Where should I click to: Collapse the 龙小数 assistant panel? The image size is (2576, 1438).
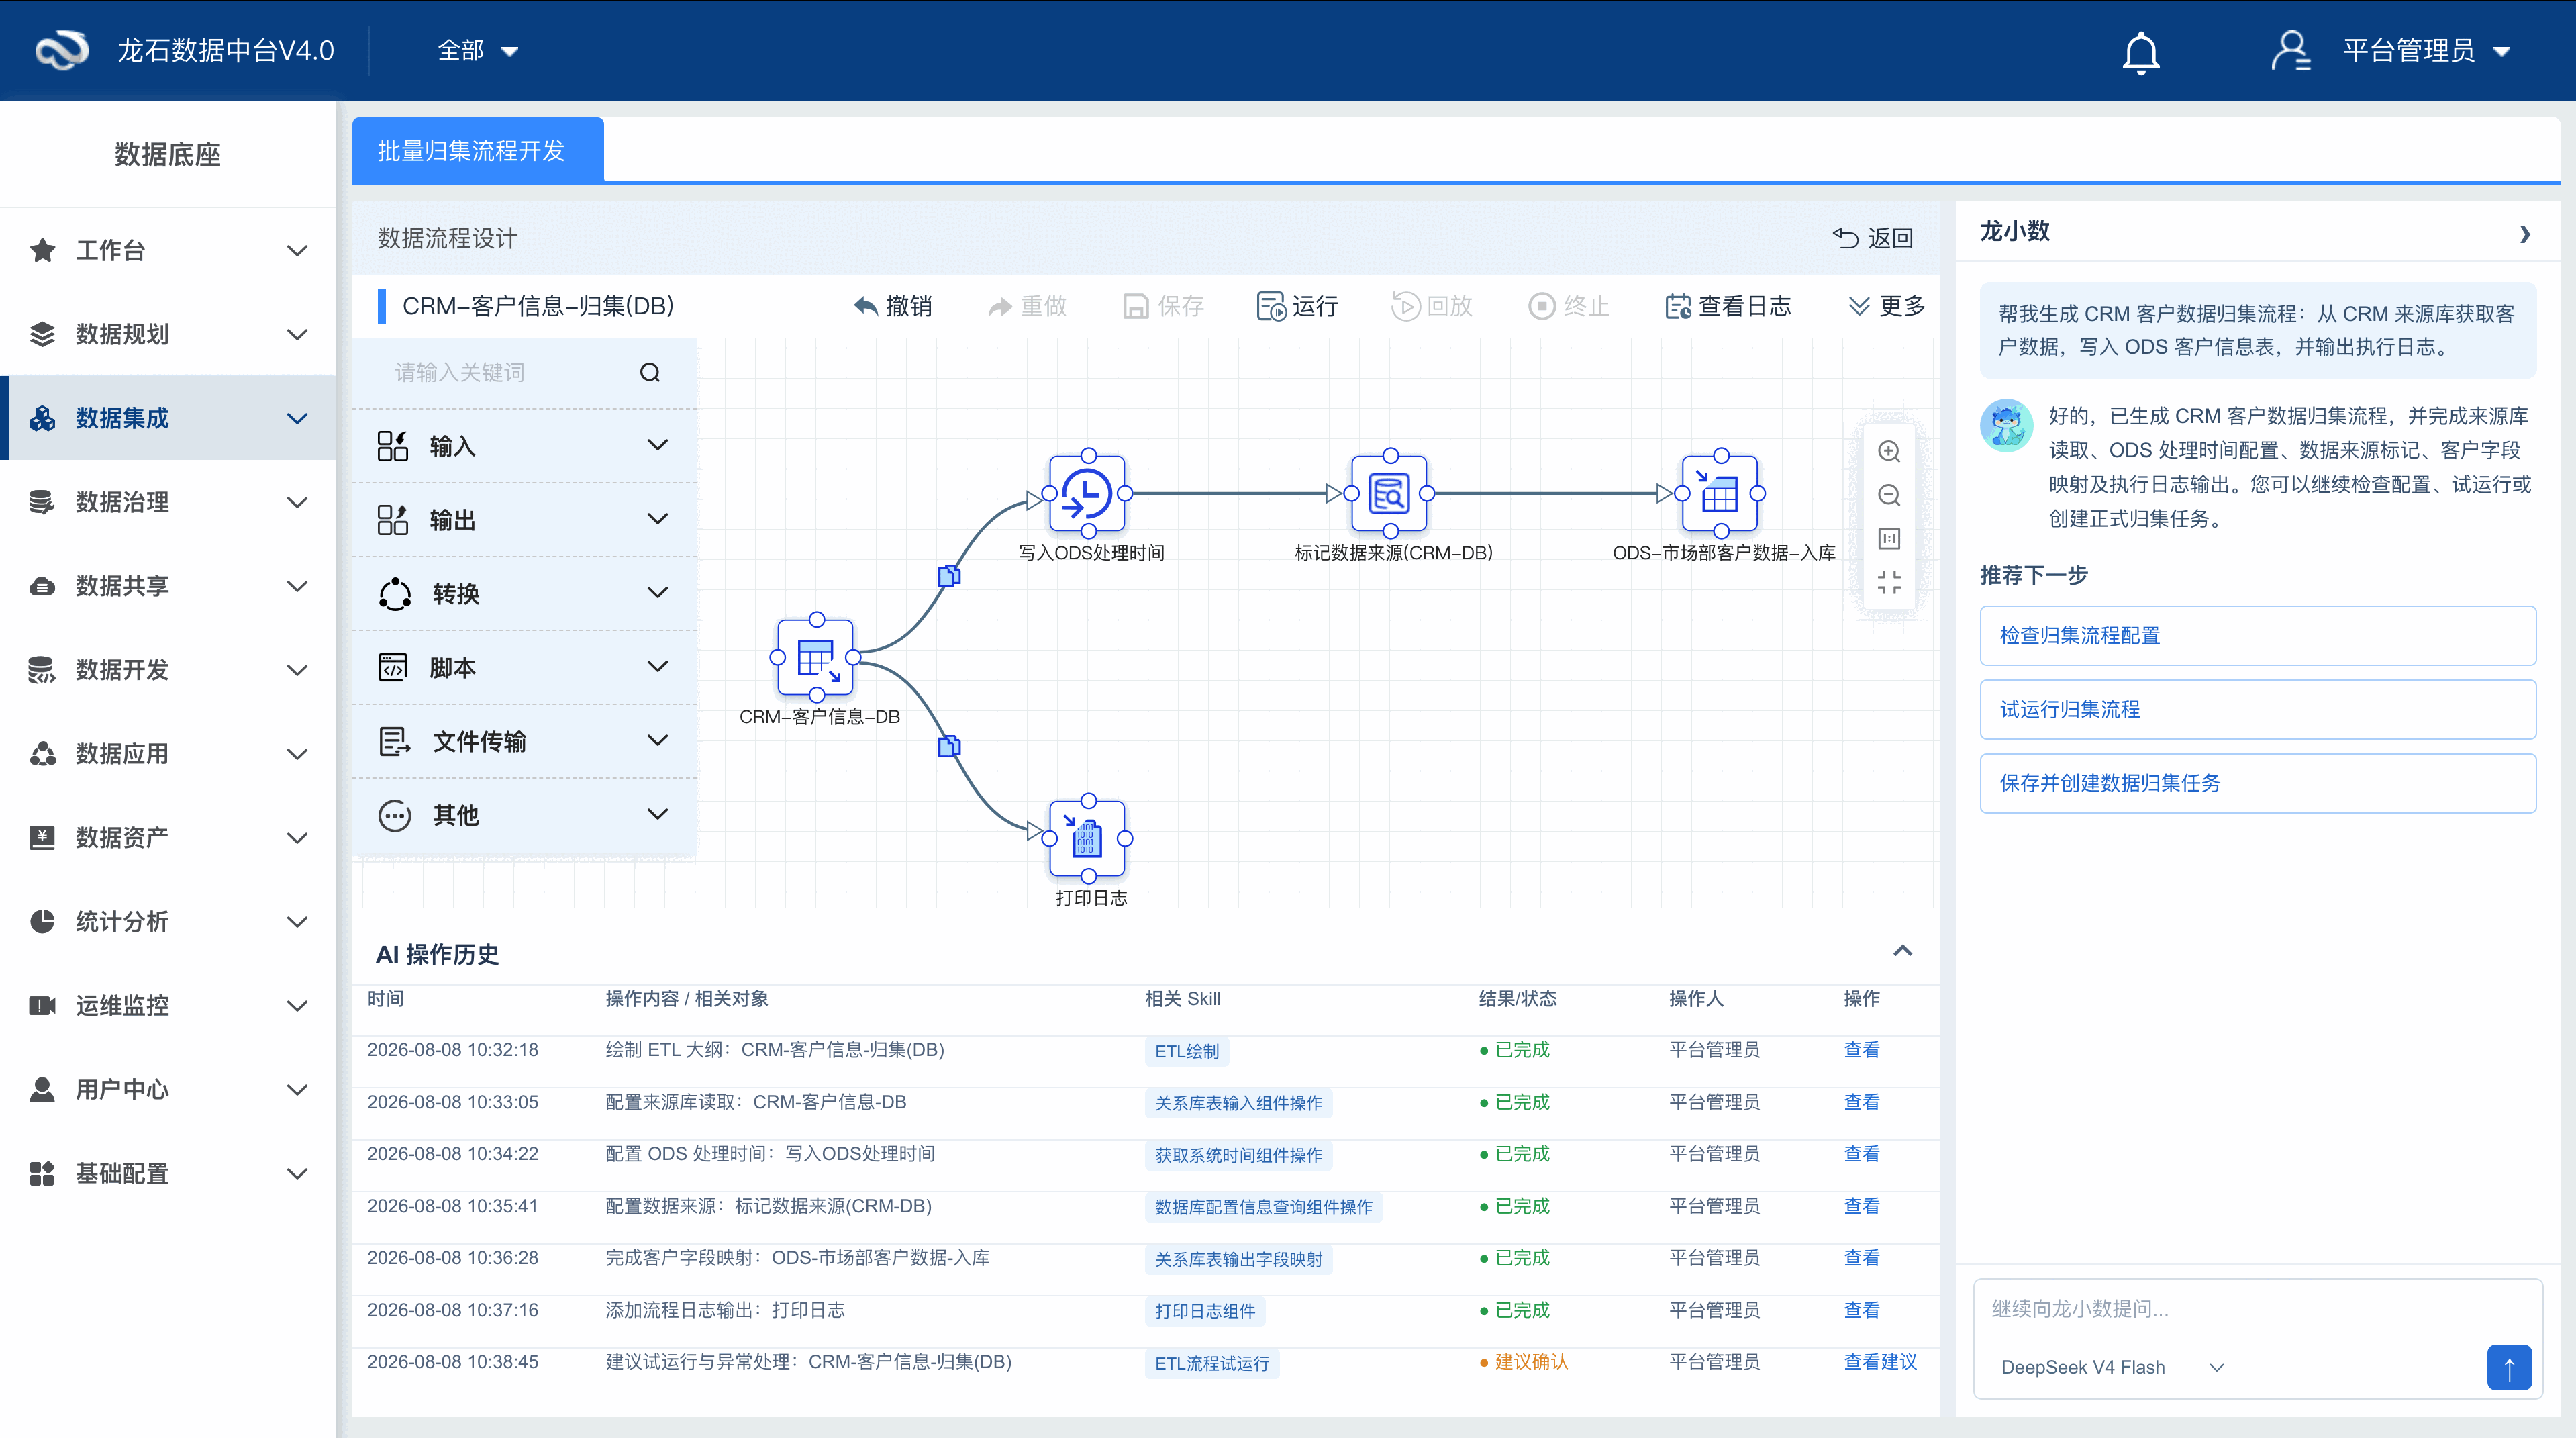pyautogui.click(x=2525, y=234)
